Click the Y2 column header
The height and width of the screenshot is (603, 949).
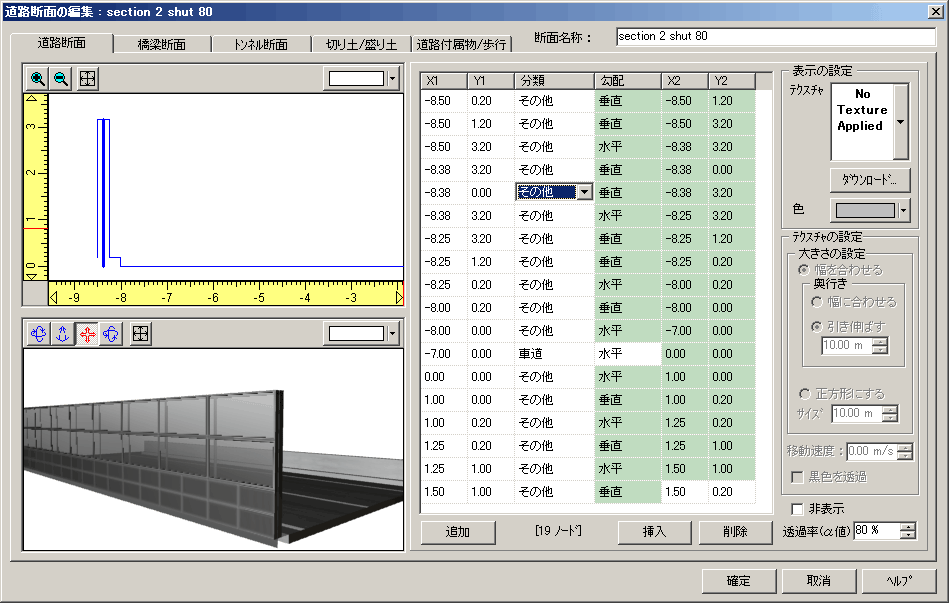click(x=732, y=81)
